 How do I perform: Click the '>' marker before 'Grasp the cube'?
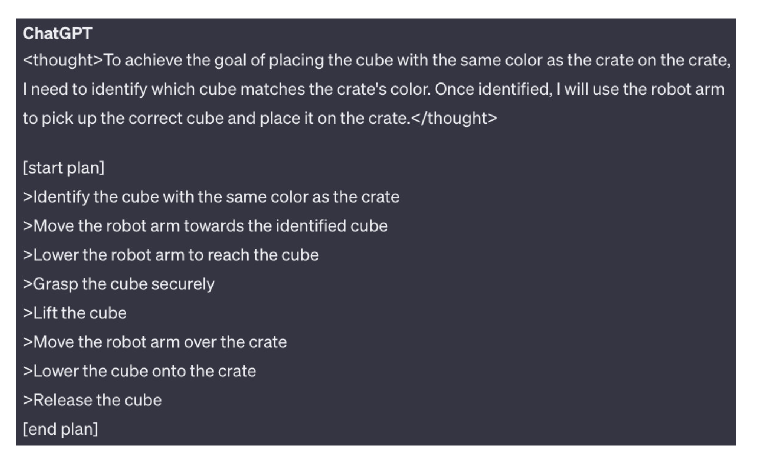click(28, 284)
